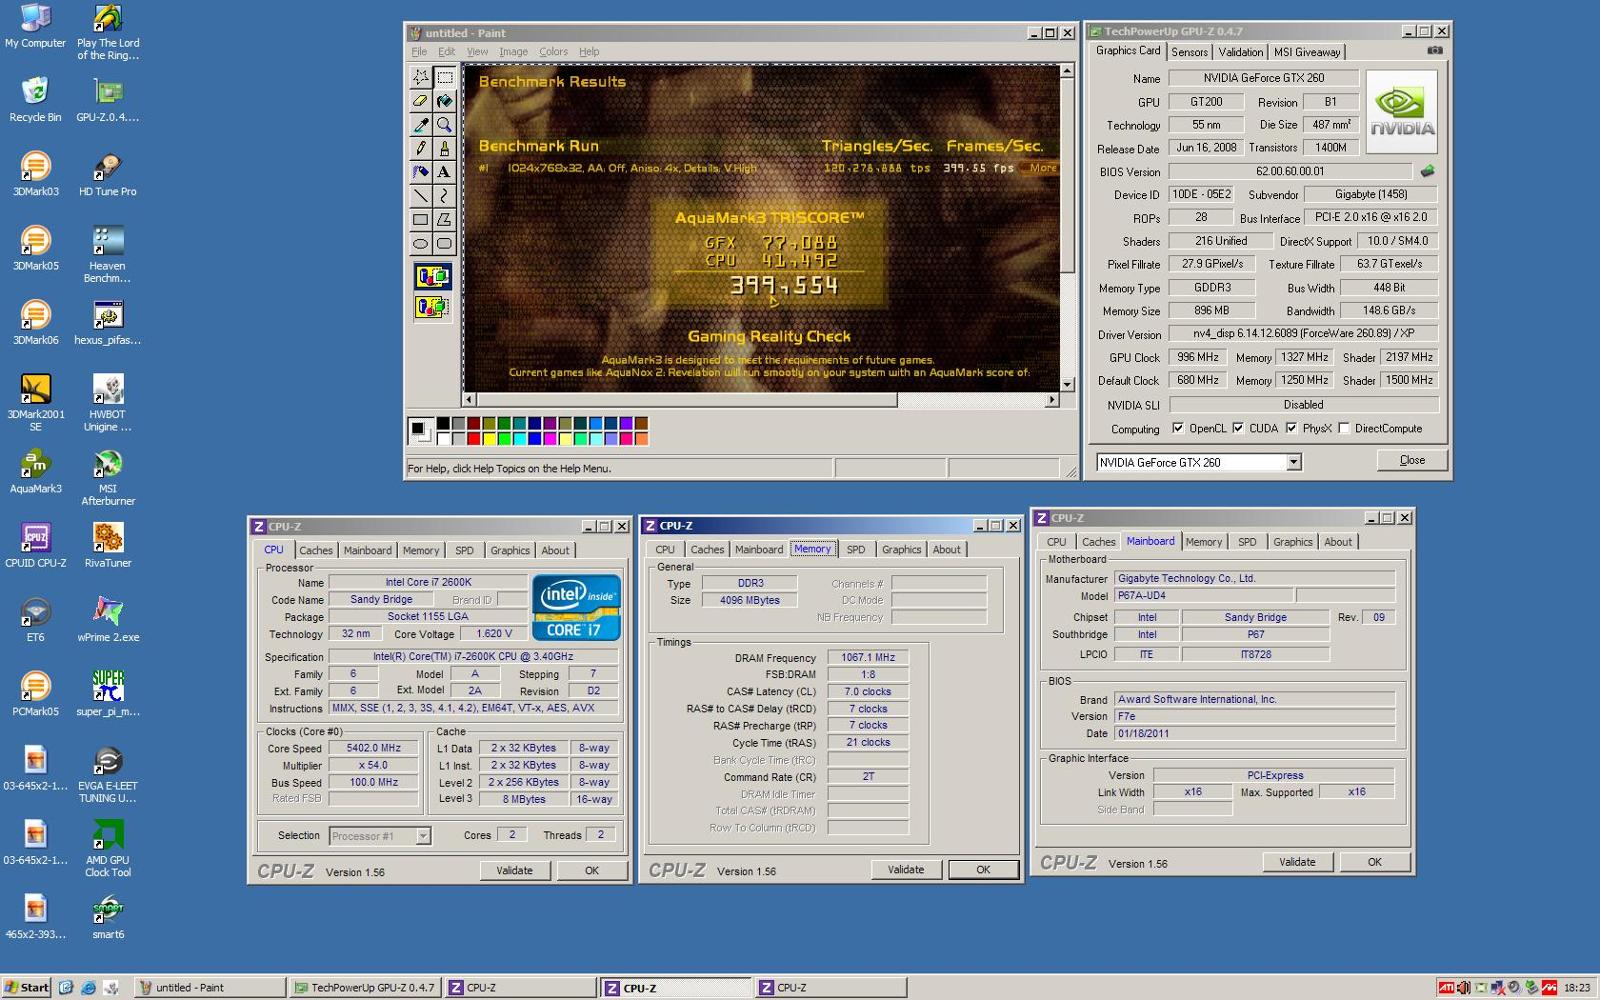
Task: Choose the Line tool in Paint
Action: (420, 196)
